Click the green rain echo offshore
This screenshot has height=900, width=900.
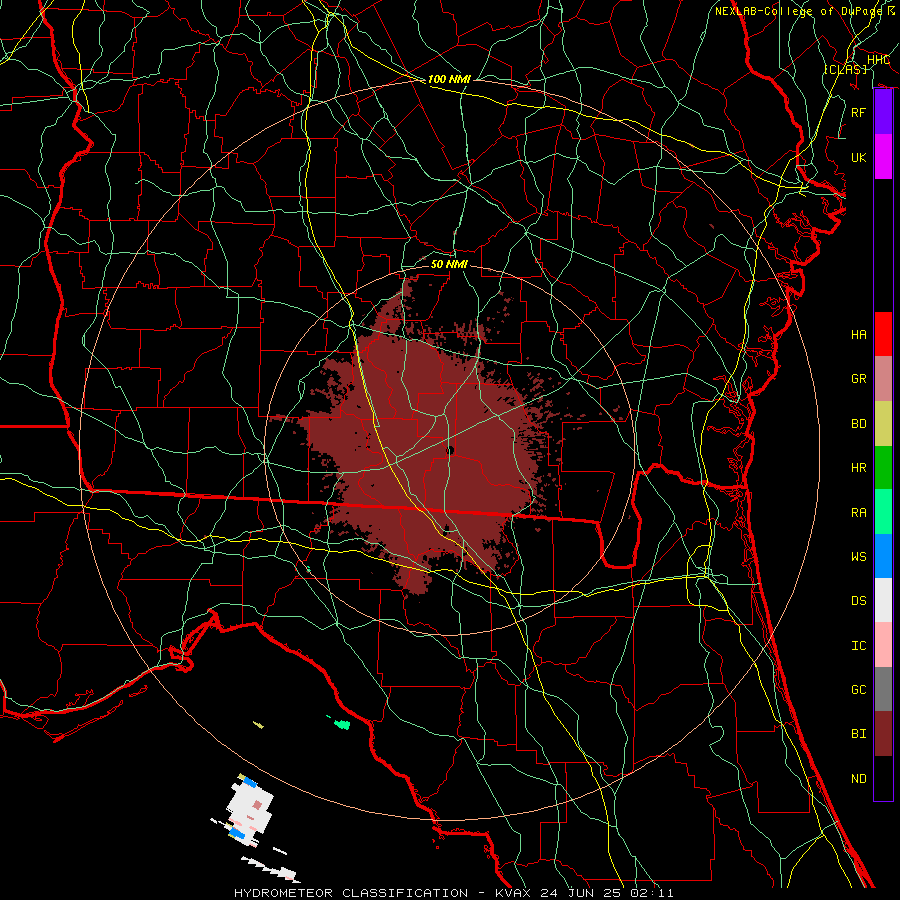(x=342, y=724)
